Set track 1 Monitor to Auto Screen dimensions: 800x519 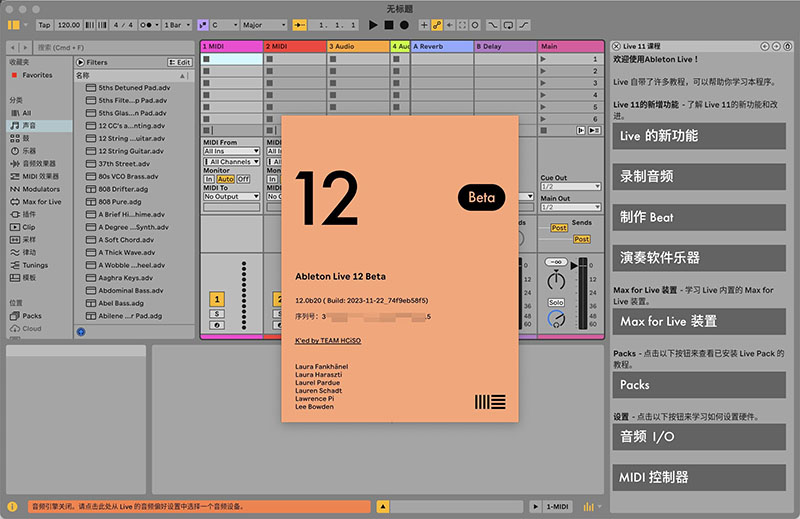(225, 179)
